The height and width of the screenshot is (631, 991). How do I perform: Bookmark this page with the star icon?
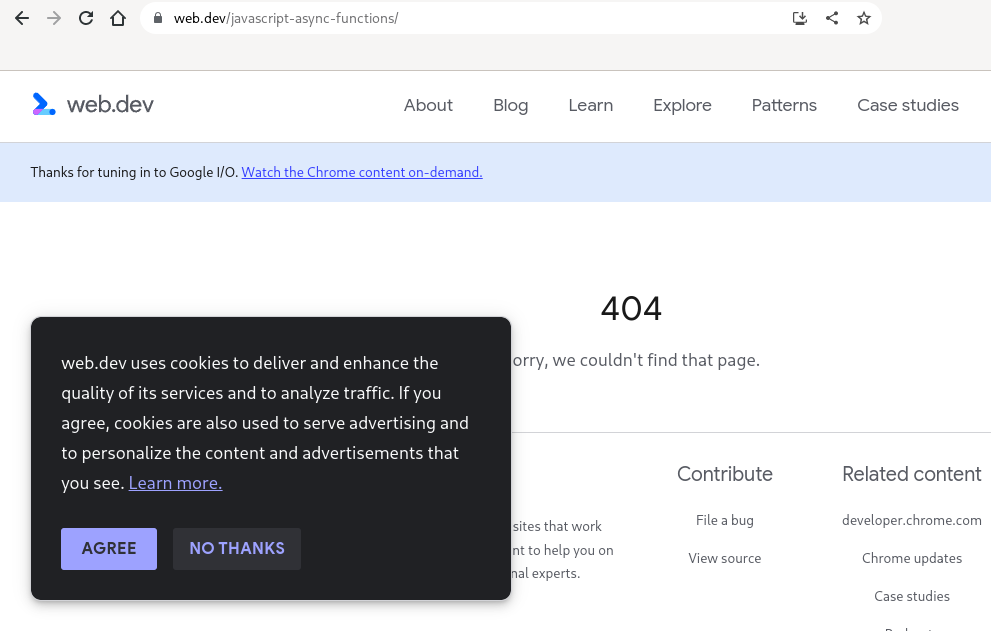tap(863, 17)
